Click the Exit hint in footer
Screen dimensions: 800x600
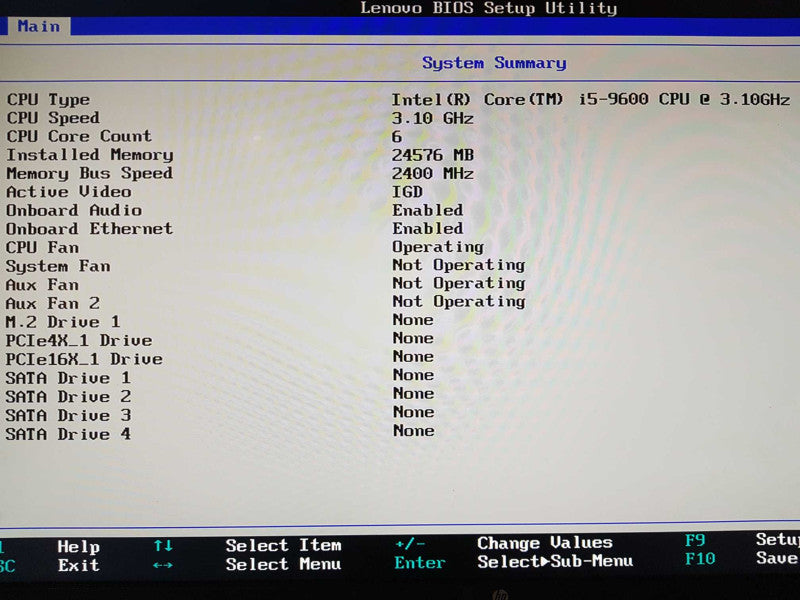[79, 565]
